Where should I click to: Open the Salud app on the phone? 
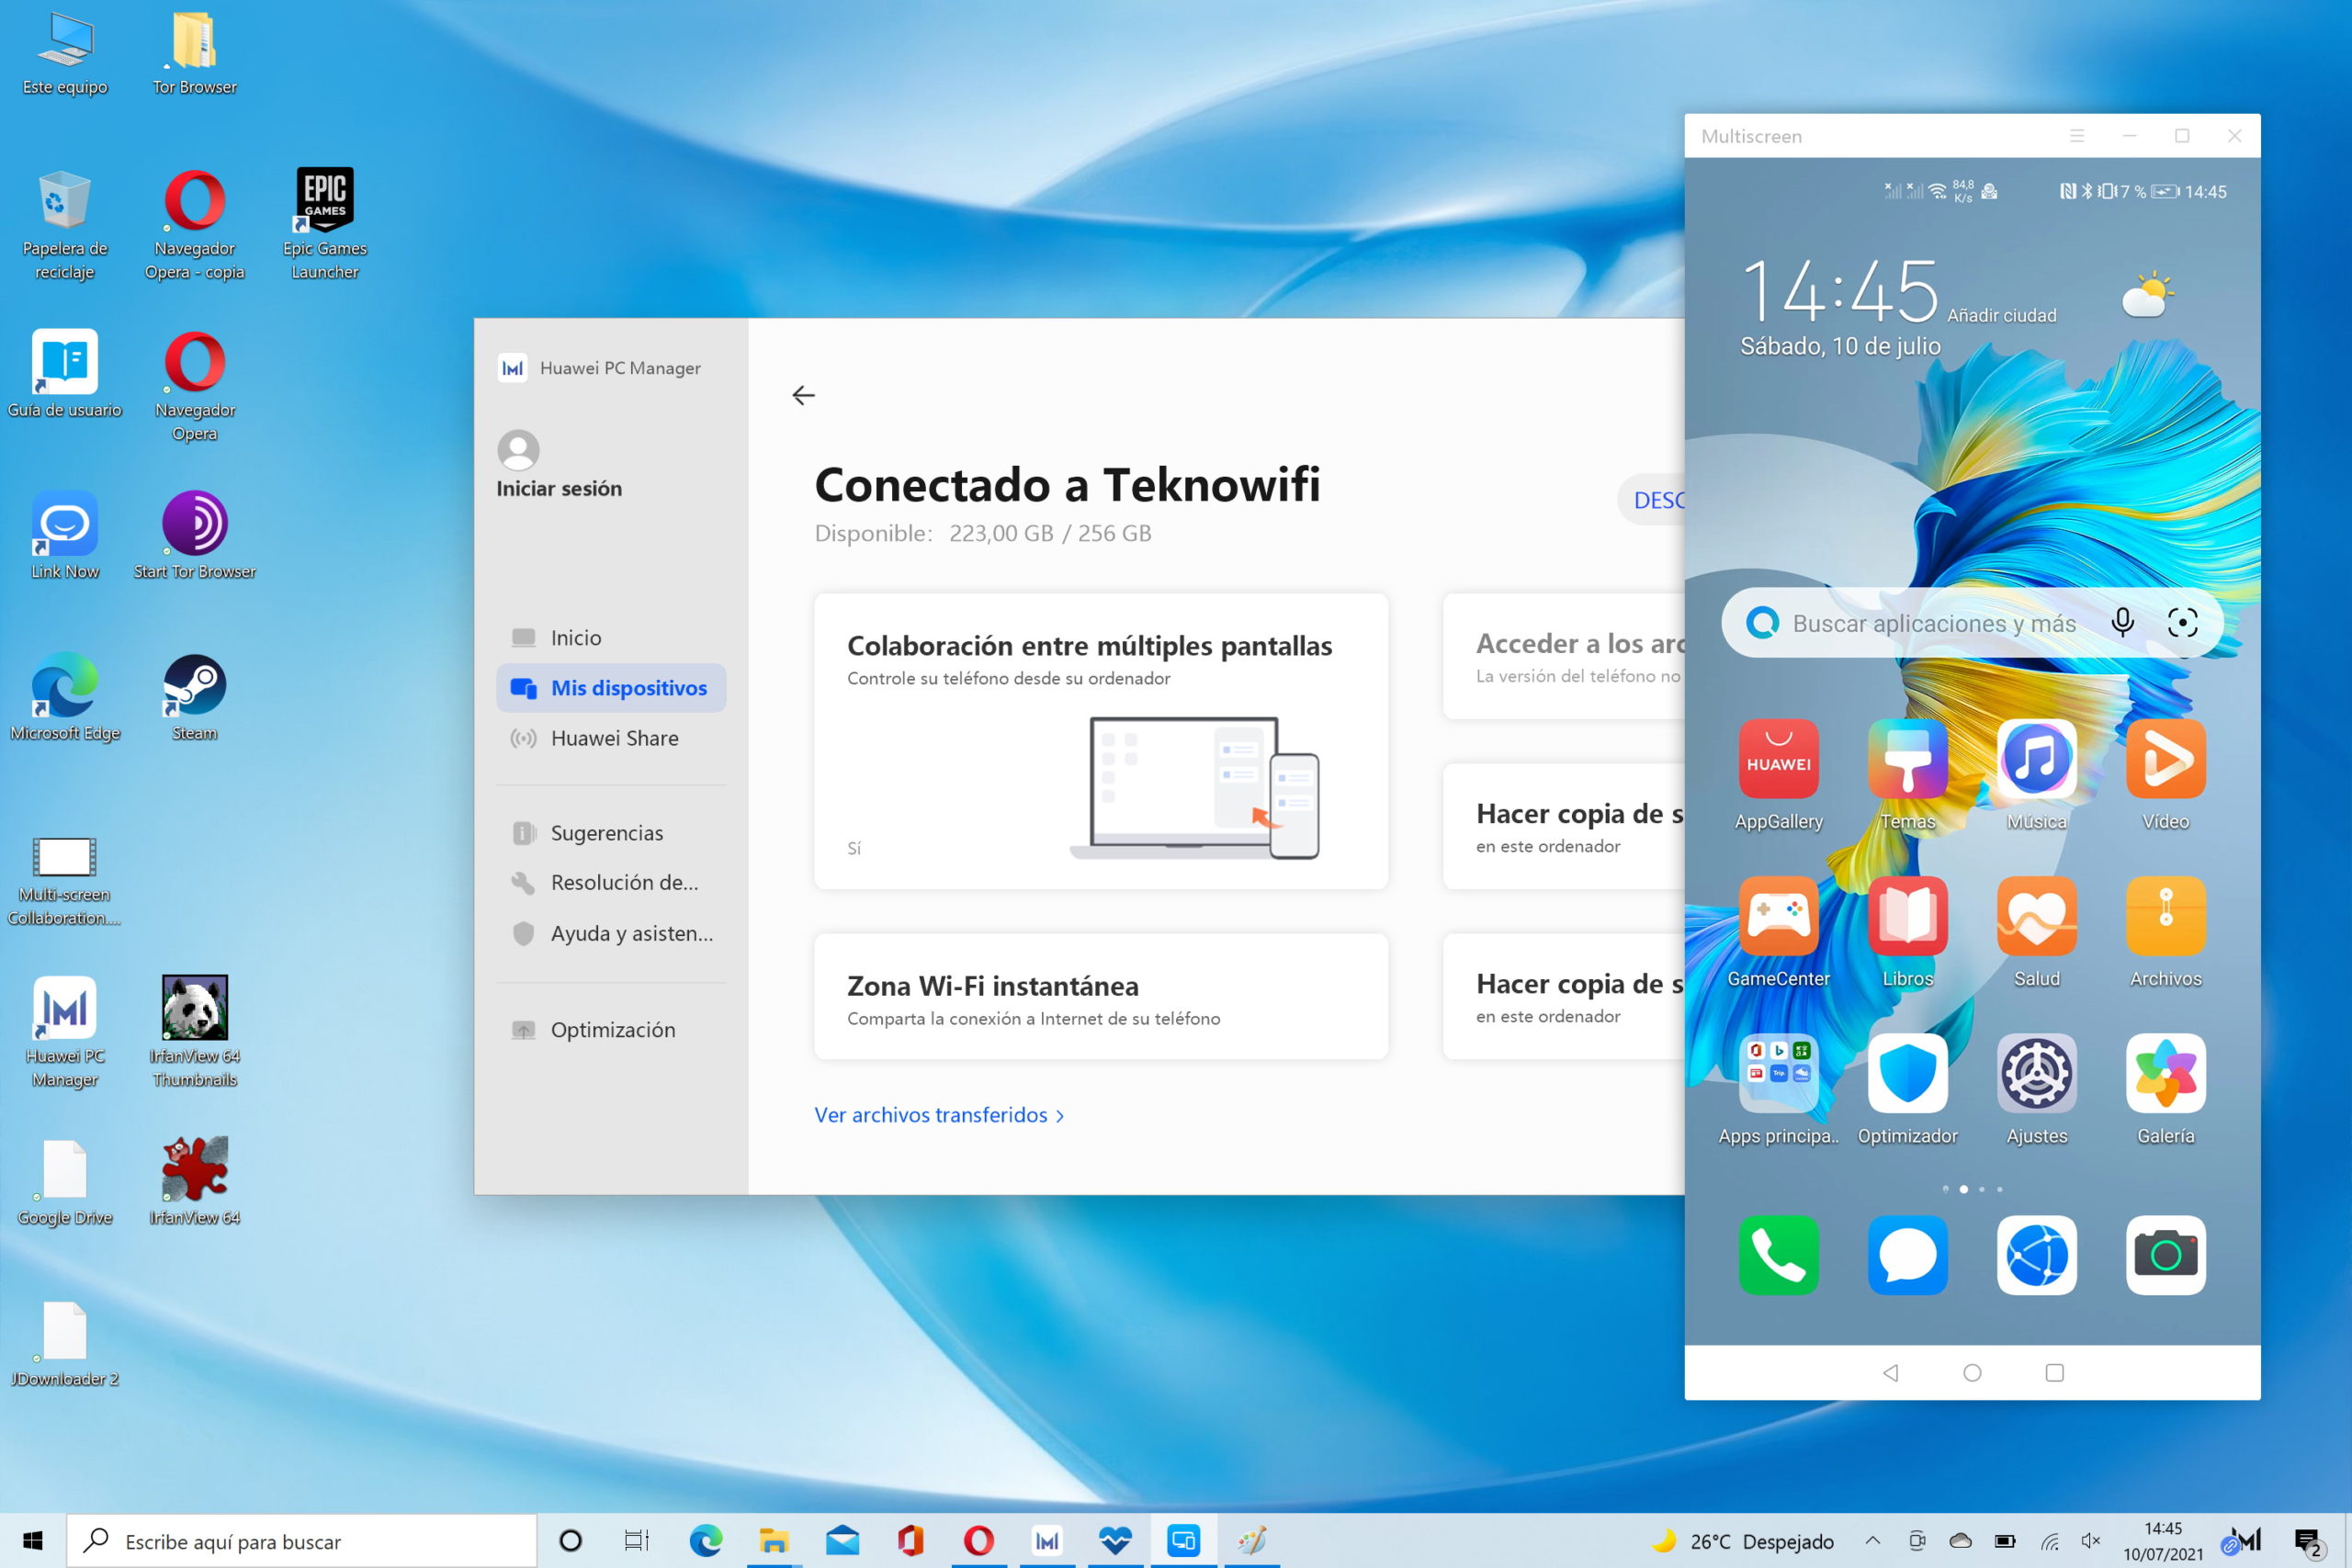coord(2036,916)
